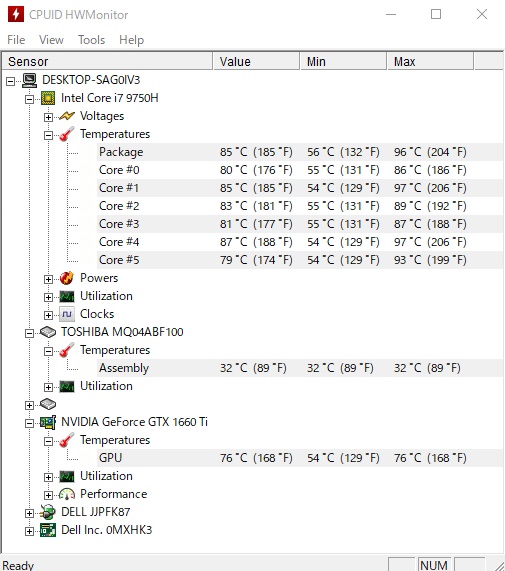Click the Value column header
The height and width of the screenshot is (571, 505).
pos(256,61)
